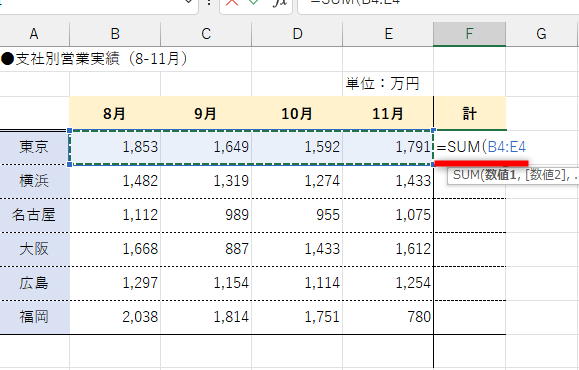The height and width of the screenshot is (370, 579).
Task: Select column E header
Action: pos(388,34)
